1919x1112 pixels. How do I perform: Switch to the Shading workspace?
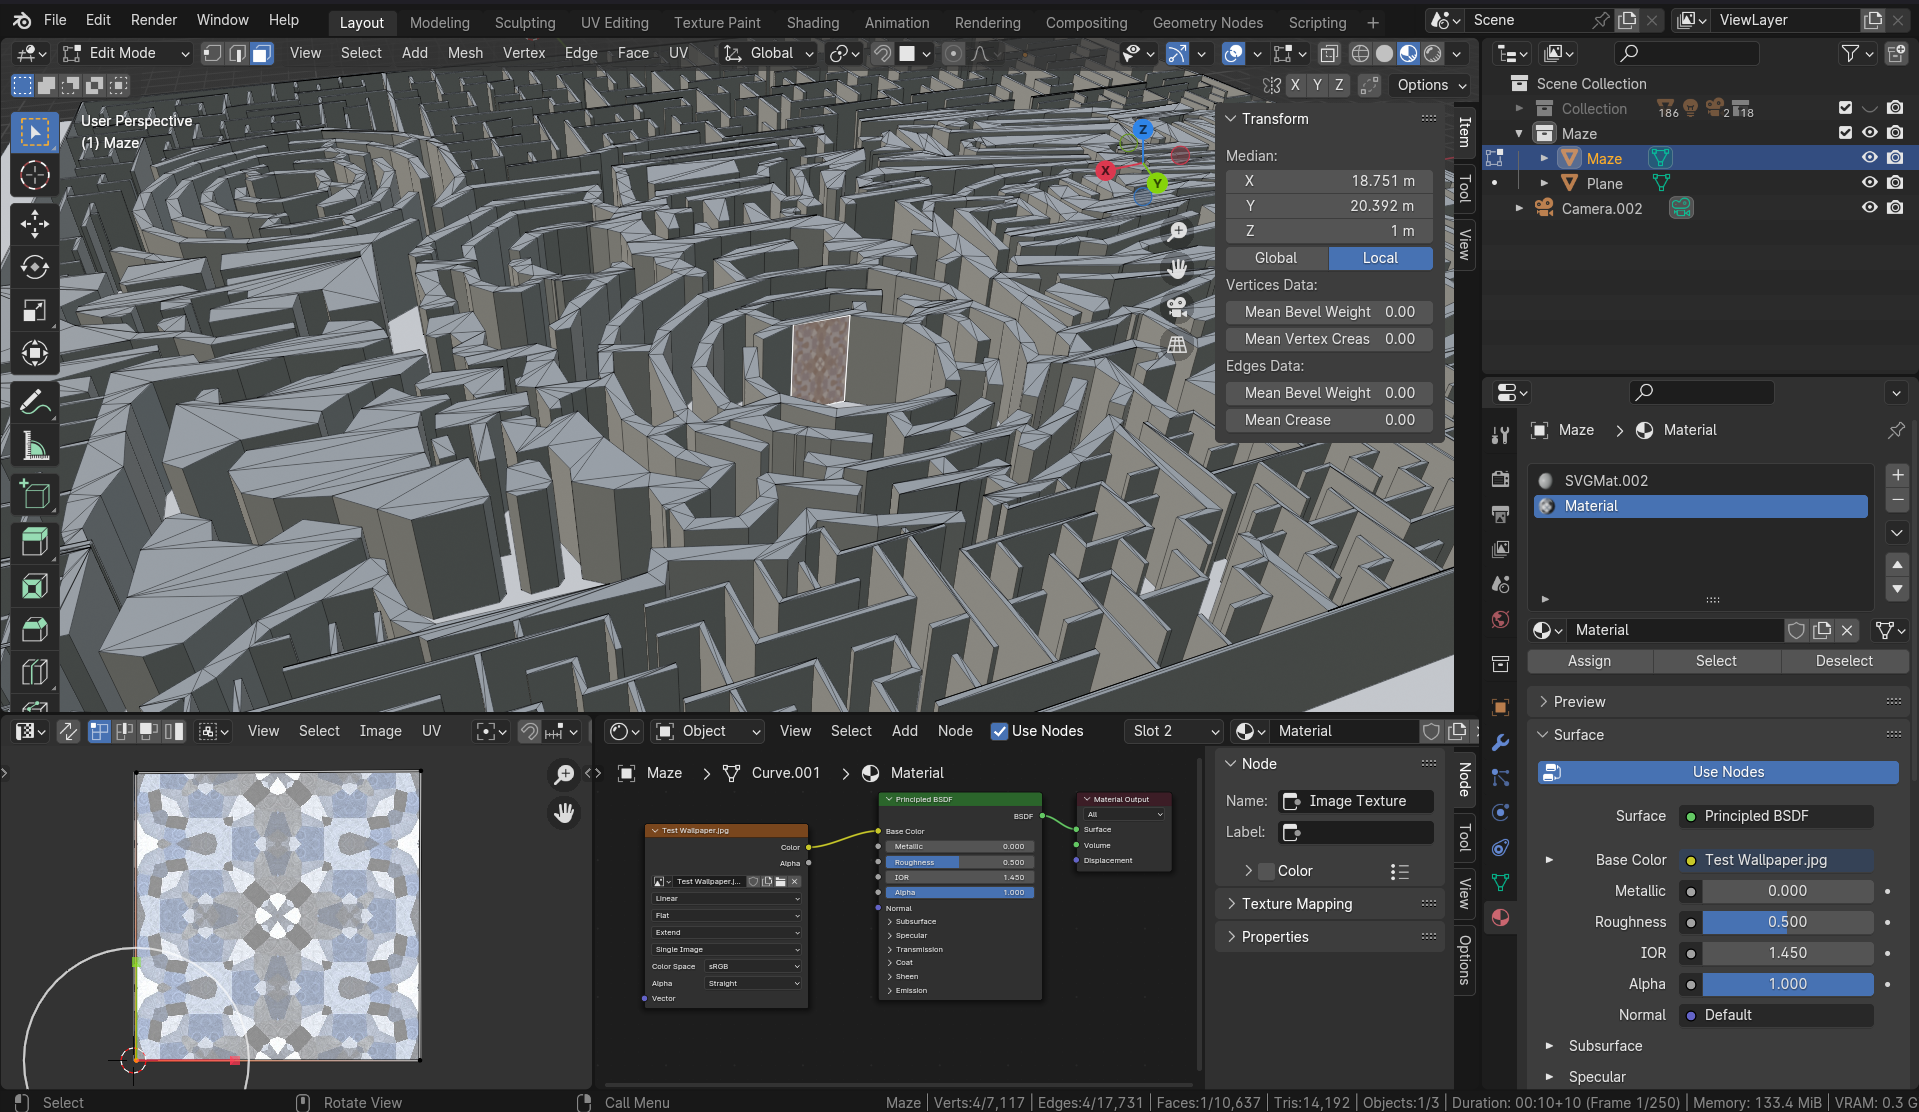812,22
